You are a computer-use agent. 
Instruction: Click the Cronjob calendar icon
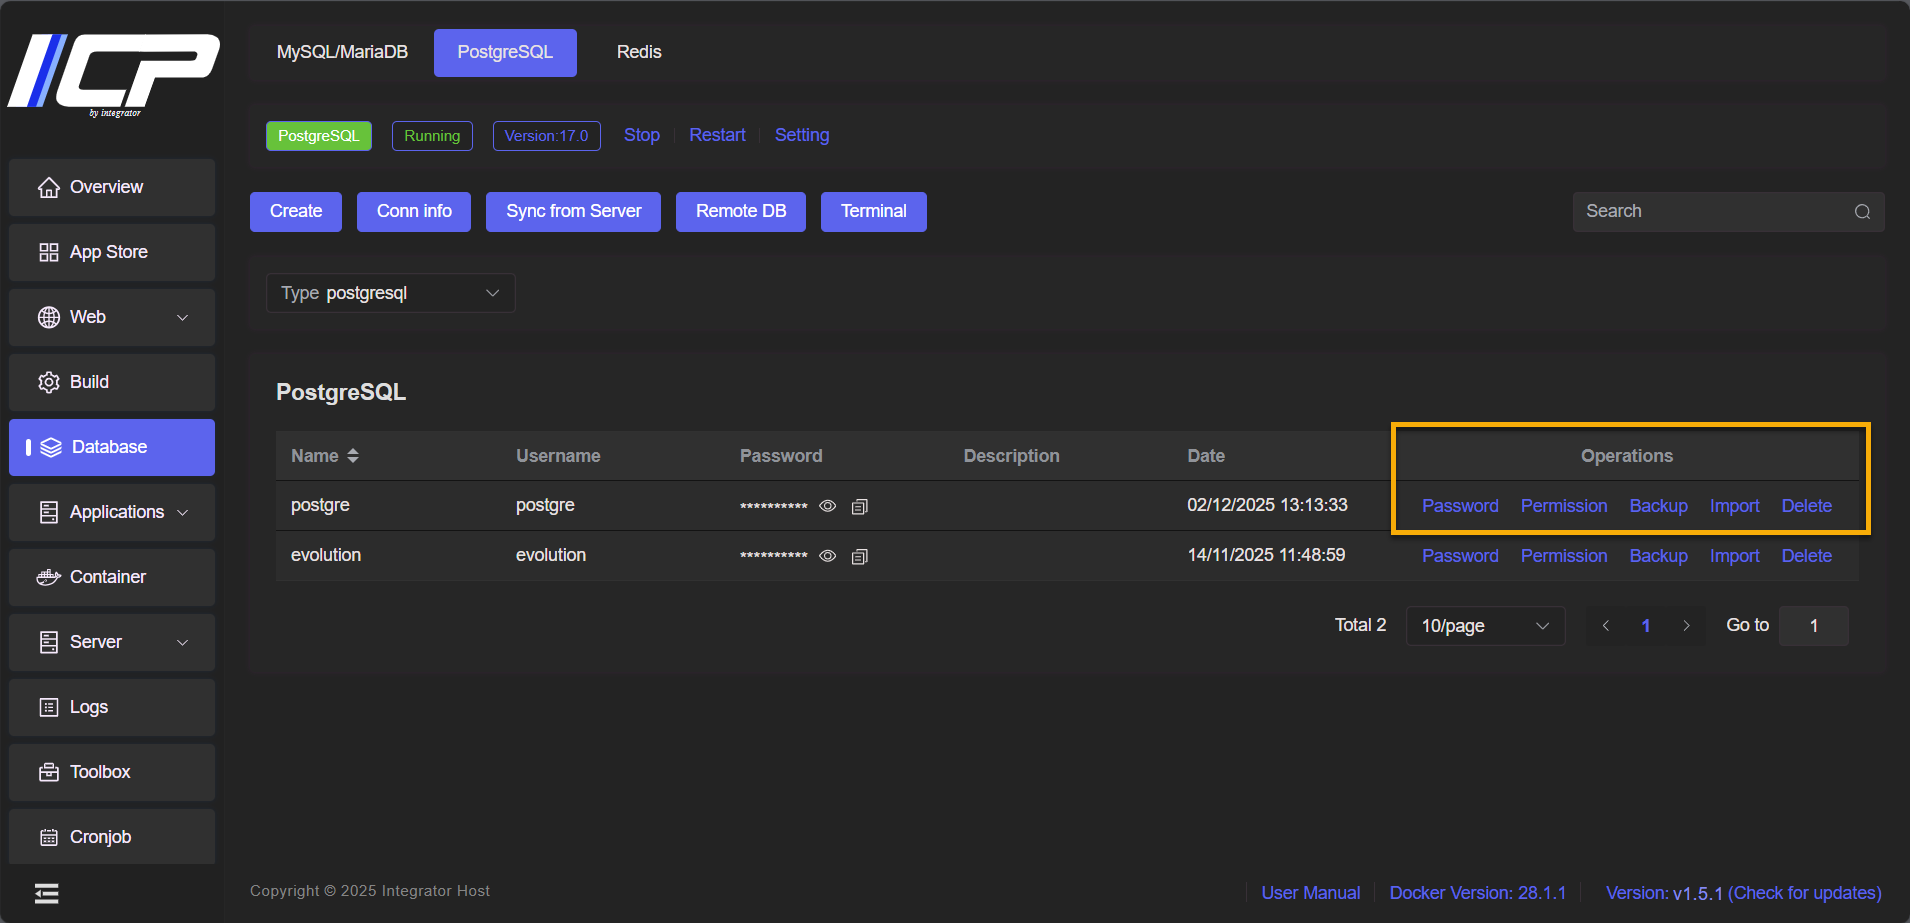pyautogui.click(x=48, y=837)
